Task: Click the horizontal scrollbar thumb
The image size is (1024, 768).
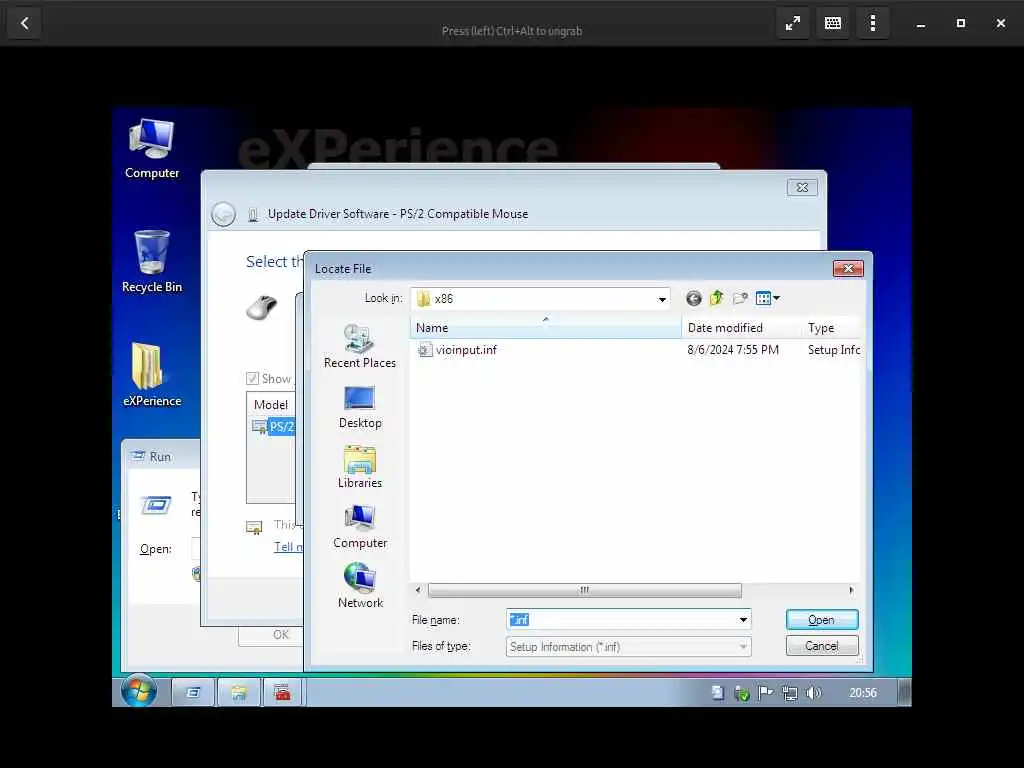Action: tap(584, 590)
